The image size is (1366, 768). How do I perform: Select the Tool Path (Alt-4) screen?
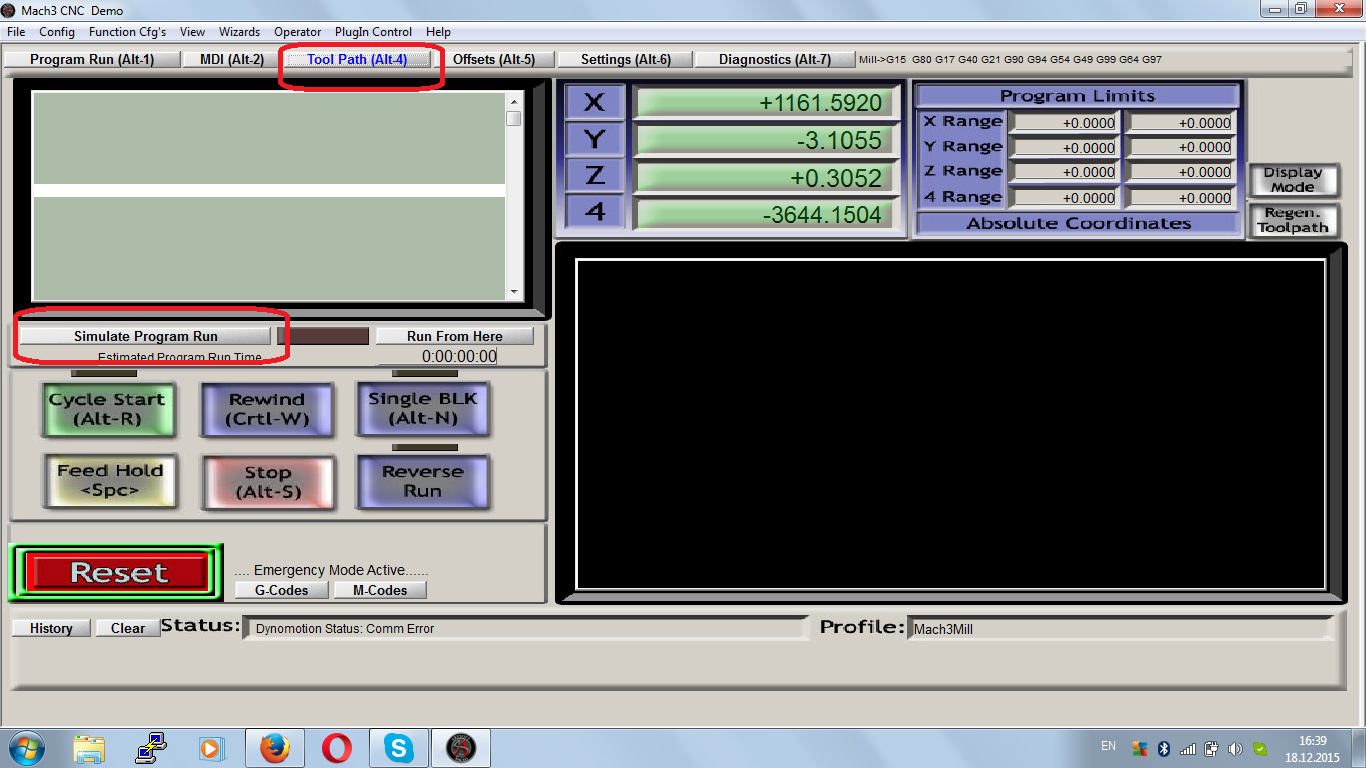coord(357,59)
